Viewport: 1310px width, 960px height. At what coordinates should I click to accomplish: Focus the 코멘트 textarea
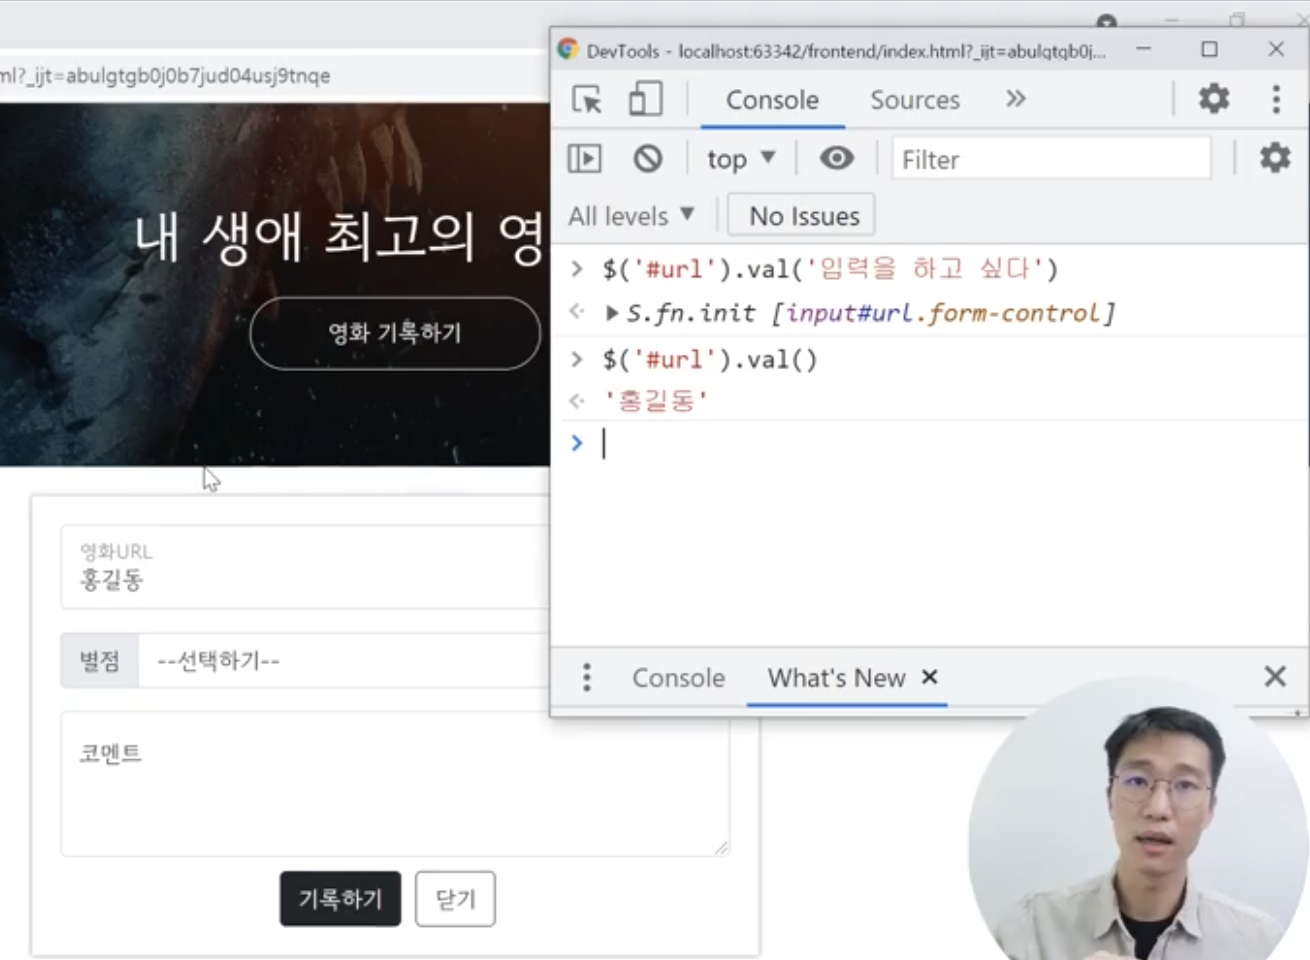[x=395, y=784]
